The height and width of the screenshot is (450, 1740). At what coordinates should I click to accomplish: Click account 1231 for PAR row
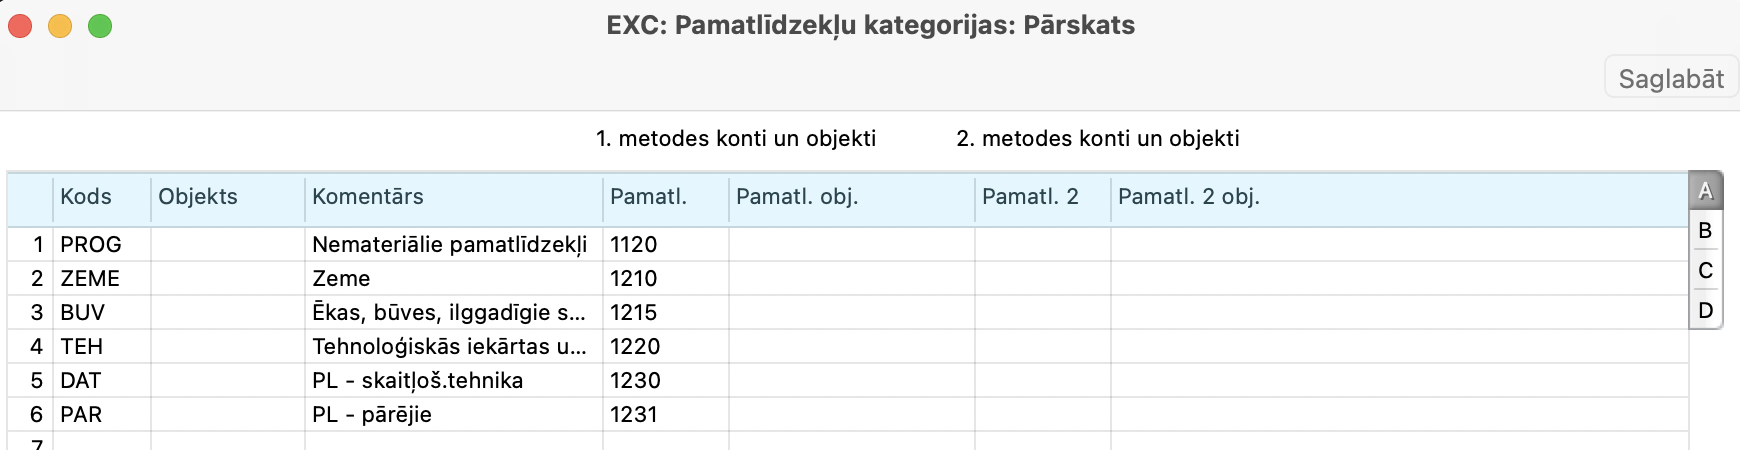pyautogui.click(x=664, y=415)
